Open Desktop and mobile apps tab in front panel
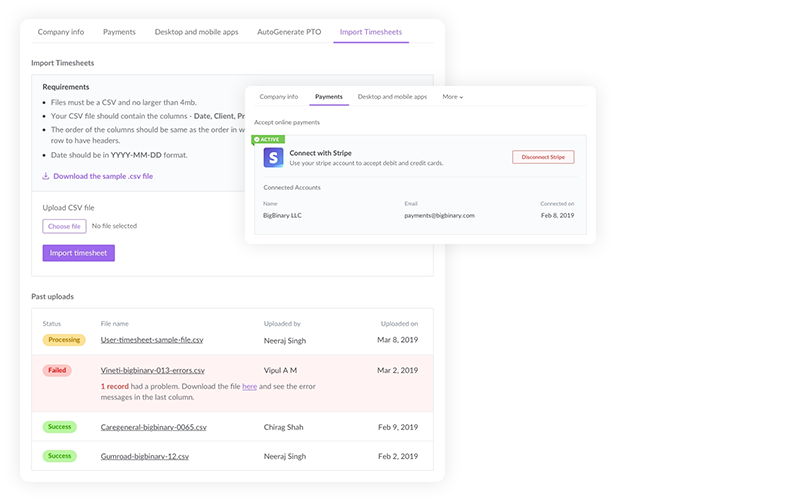 392,97
